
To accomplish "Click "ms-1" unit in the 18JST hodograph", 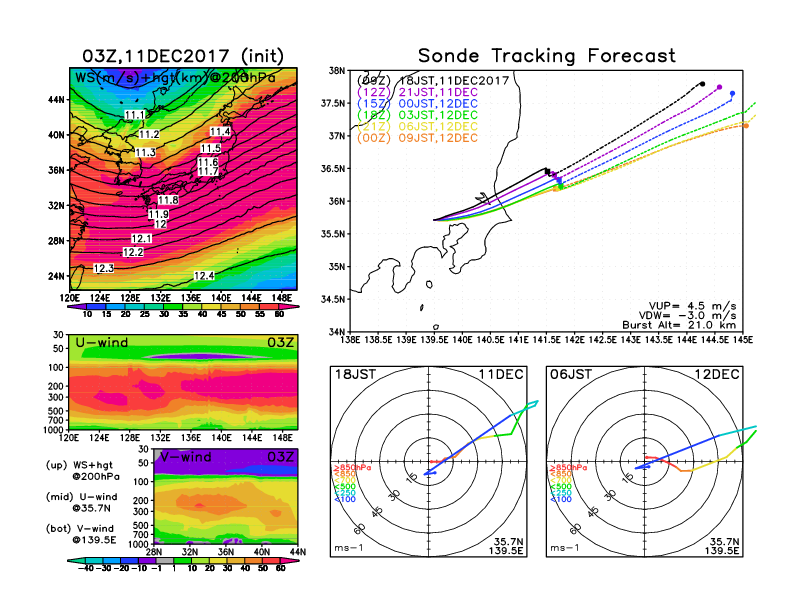I will 348,548.
